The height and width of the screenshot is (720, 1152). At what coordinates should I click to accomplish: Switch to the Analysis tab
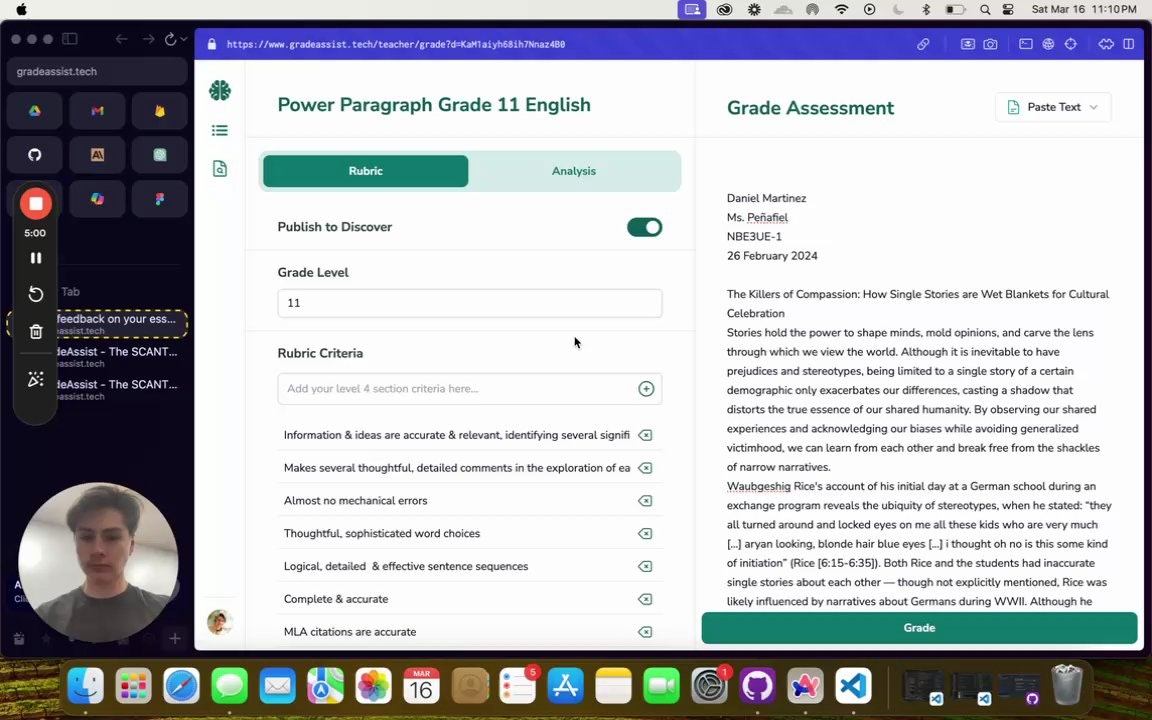[573, 170]
